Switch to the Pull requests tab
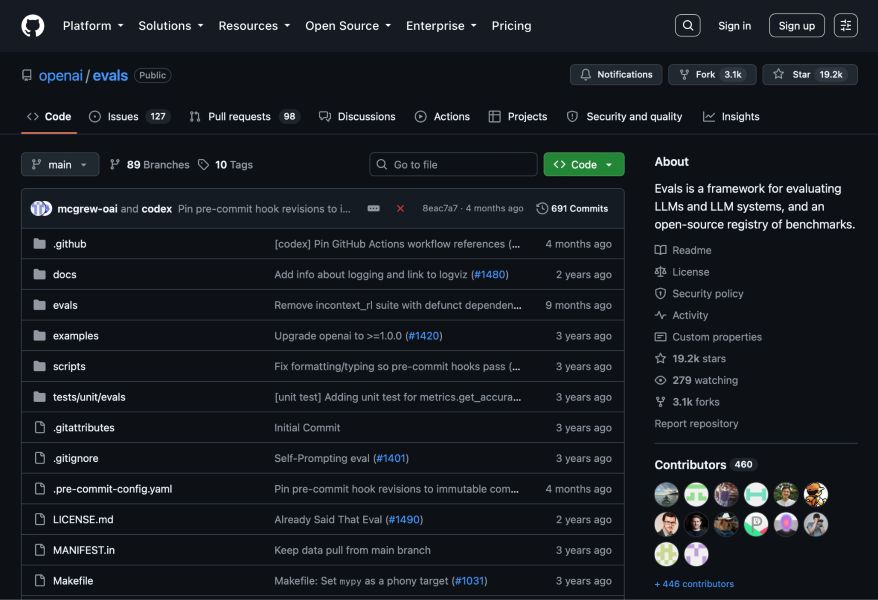Image resolution: width=878 pixels, height=600 pixels. click(245, 116)
